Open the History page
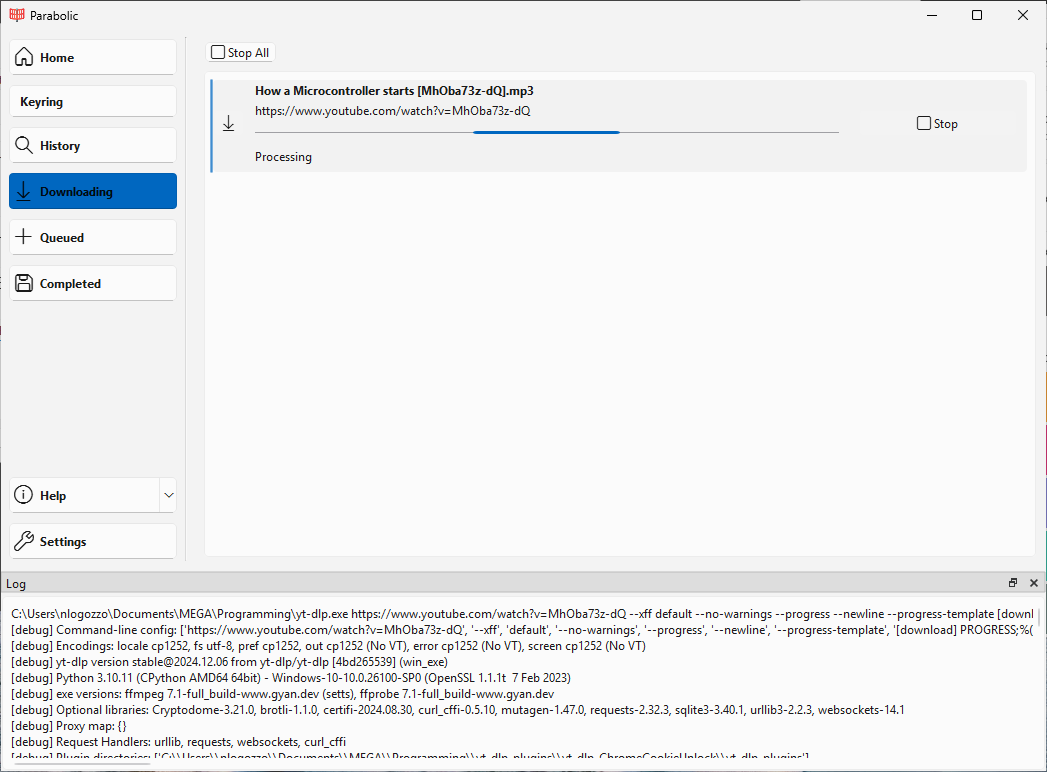The image size is (1047, 772). pos(93,146)
